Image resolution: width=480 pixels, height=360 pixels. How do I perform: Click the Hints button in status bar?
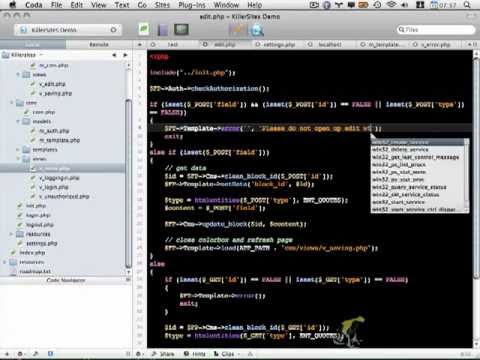point(195,354)
